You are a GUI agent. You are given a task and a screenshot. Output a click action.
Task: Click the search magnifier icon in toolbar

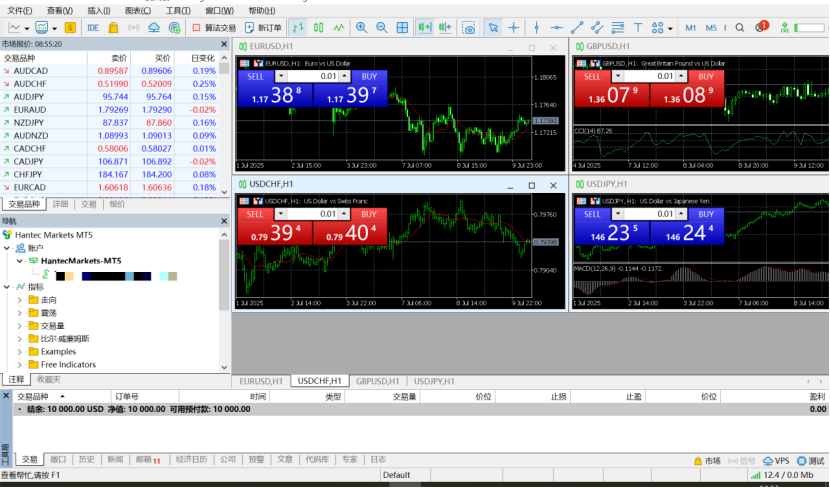coord(740,28)
